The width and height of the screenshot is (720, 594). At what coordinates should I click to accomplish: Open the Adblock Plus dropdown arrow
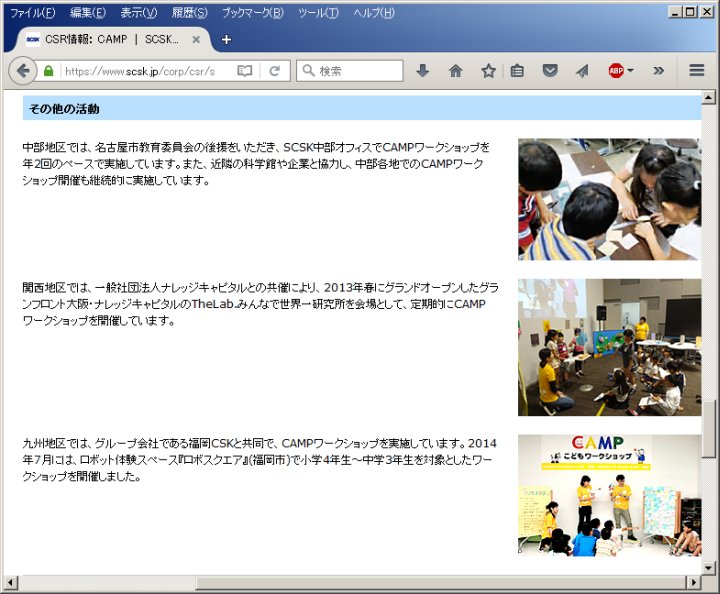[x=630, y=71]
